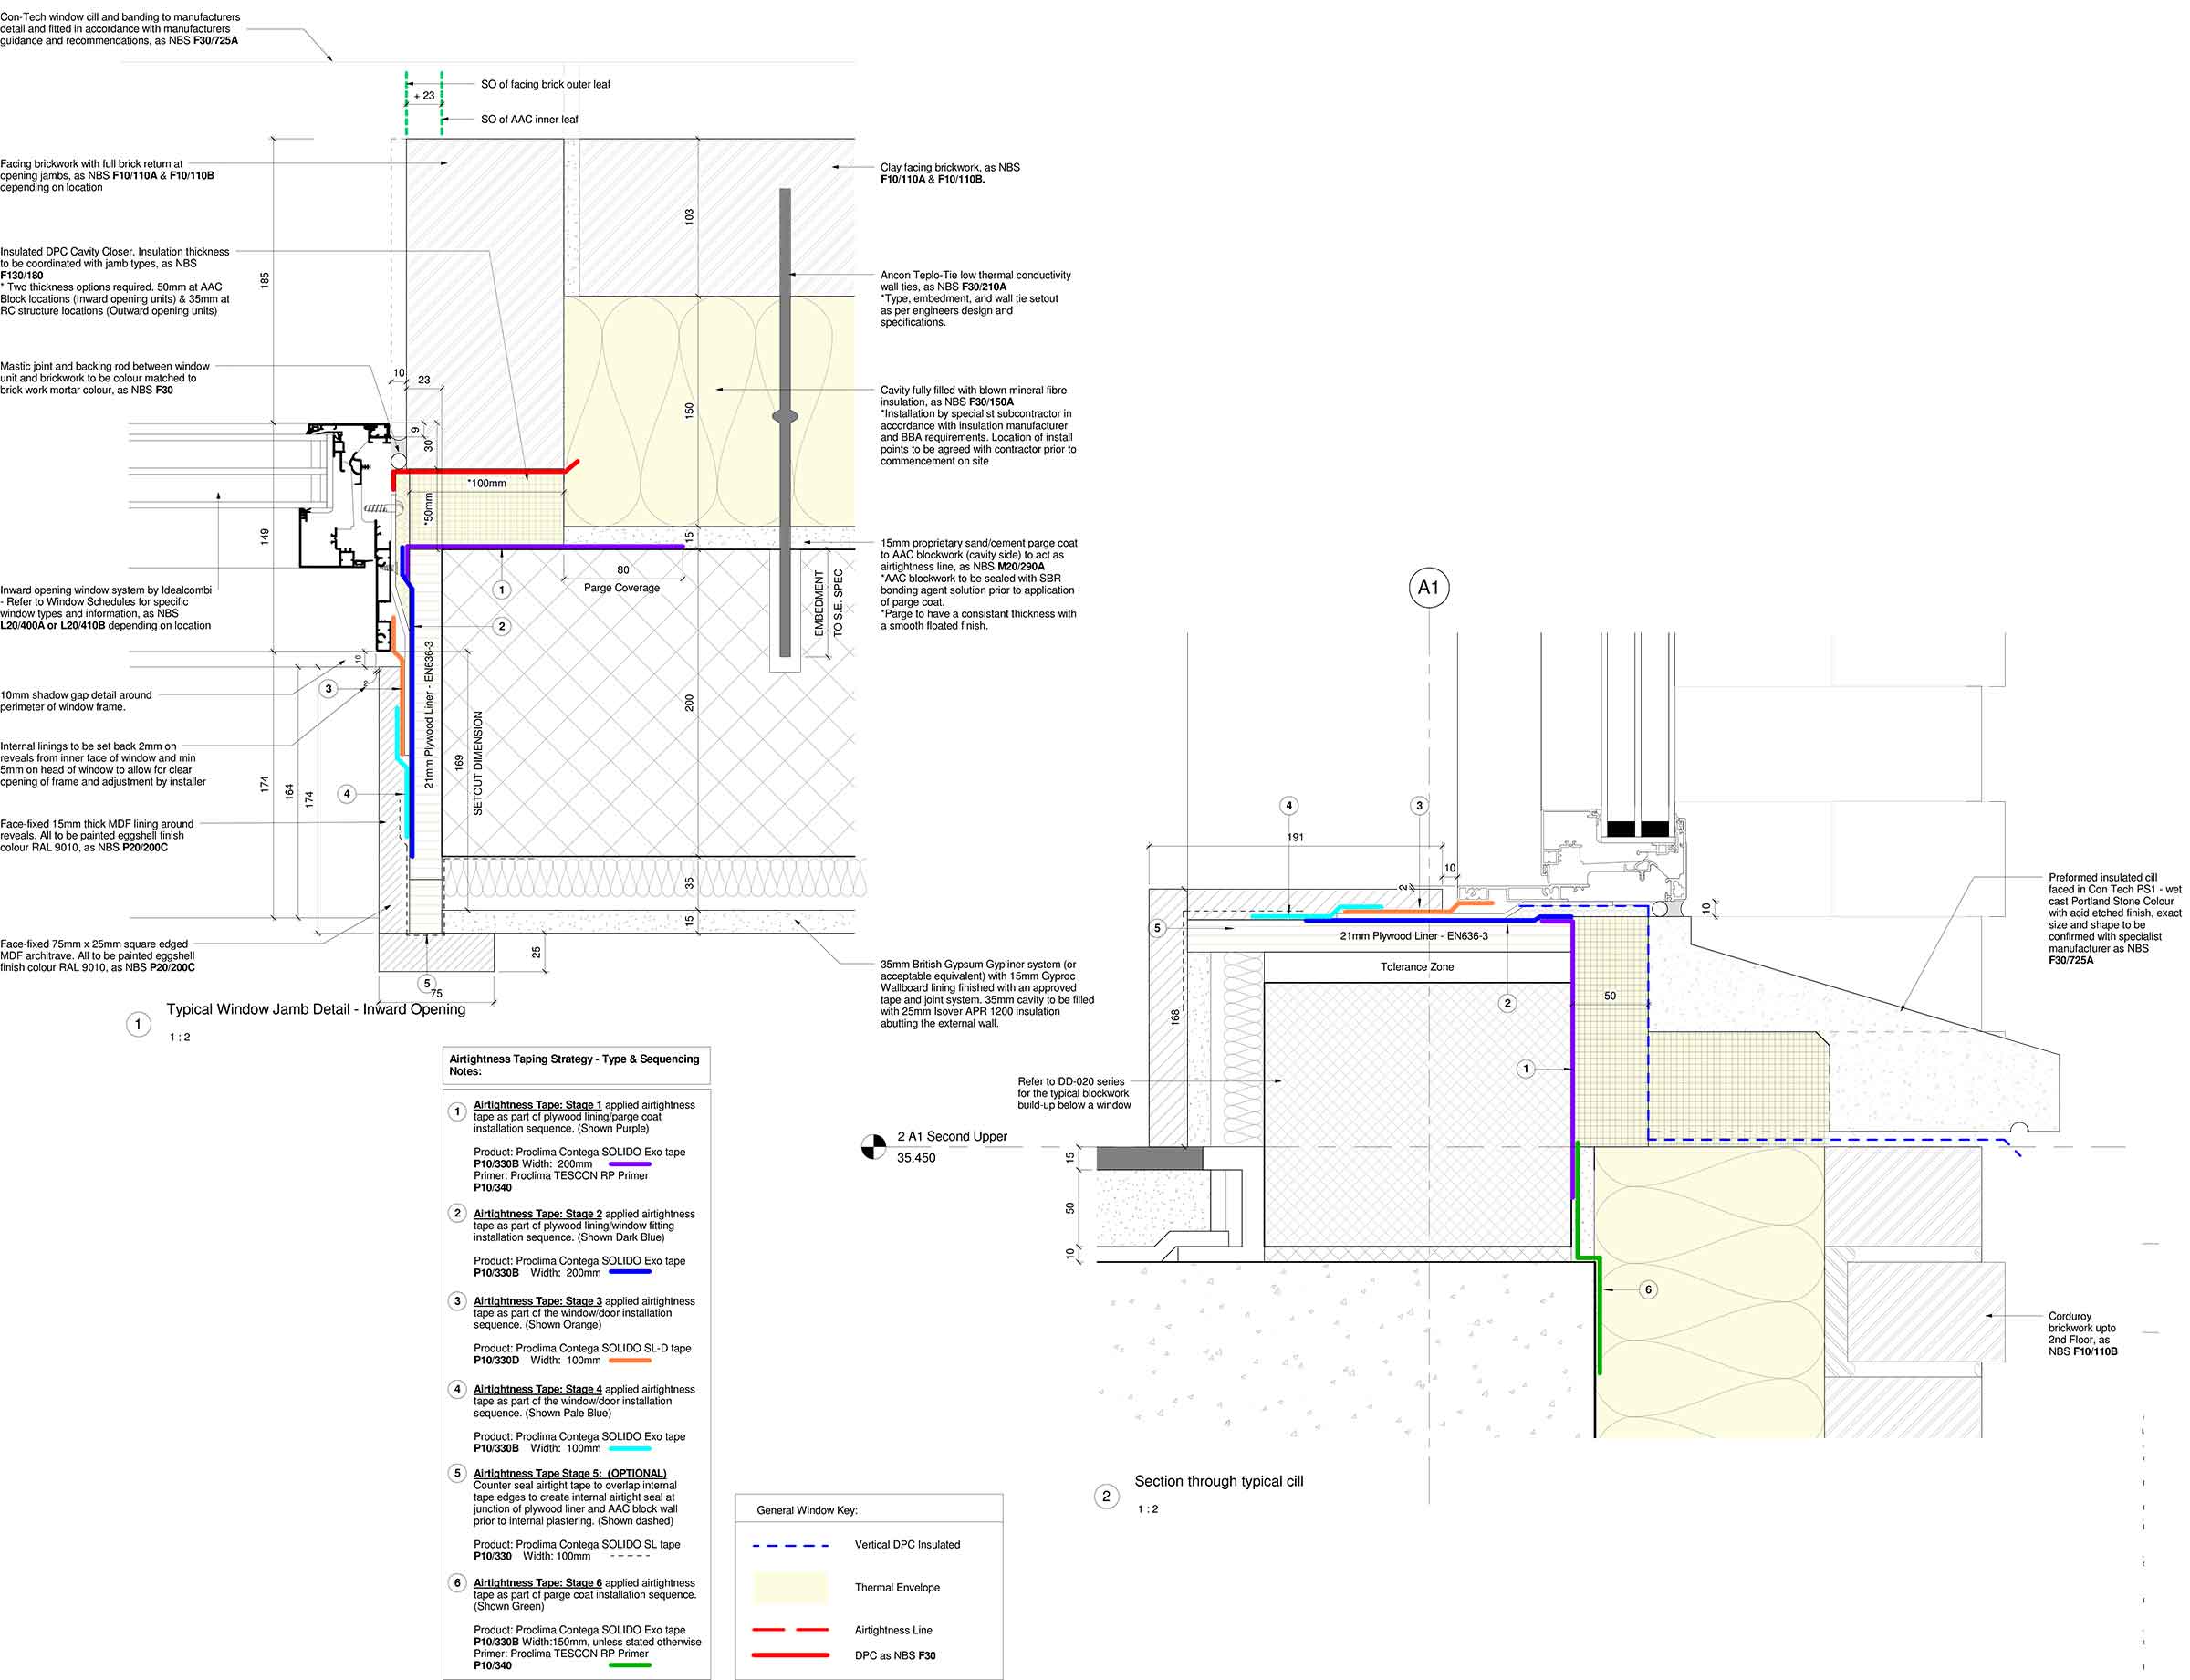The height and width of the screenshot is (1680, 2190).
Task: Click the 'SETOUT DIMENSION' vertical text
Action: tap(477, 763)
